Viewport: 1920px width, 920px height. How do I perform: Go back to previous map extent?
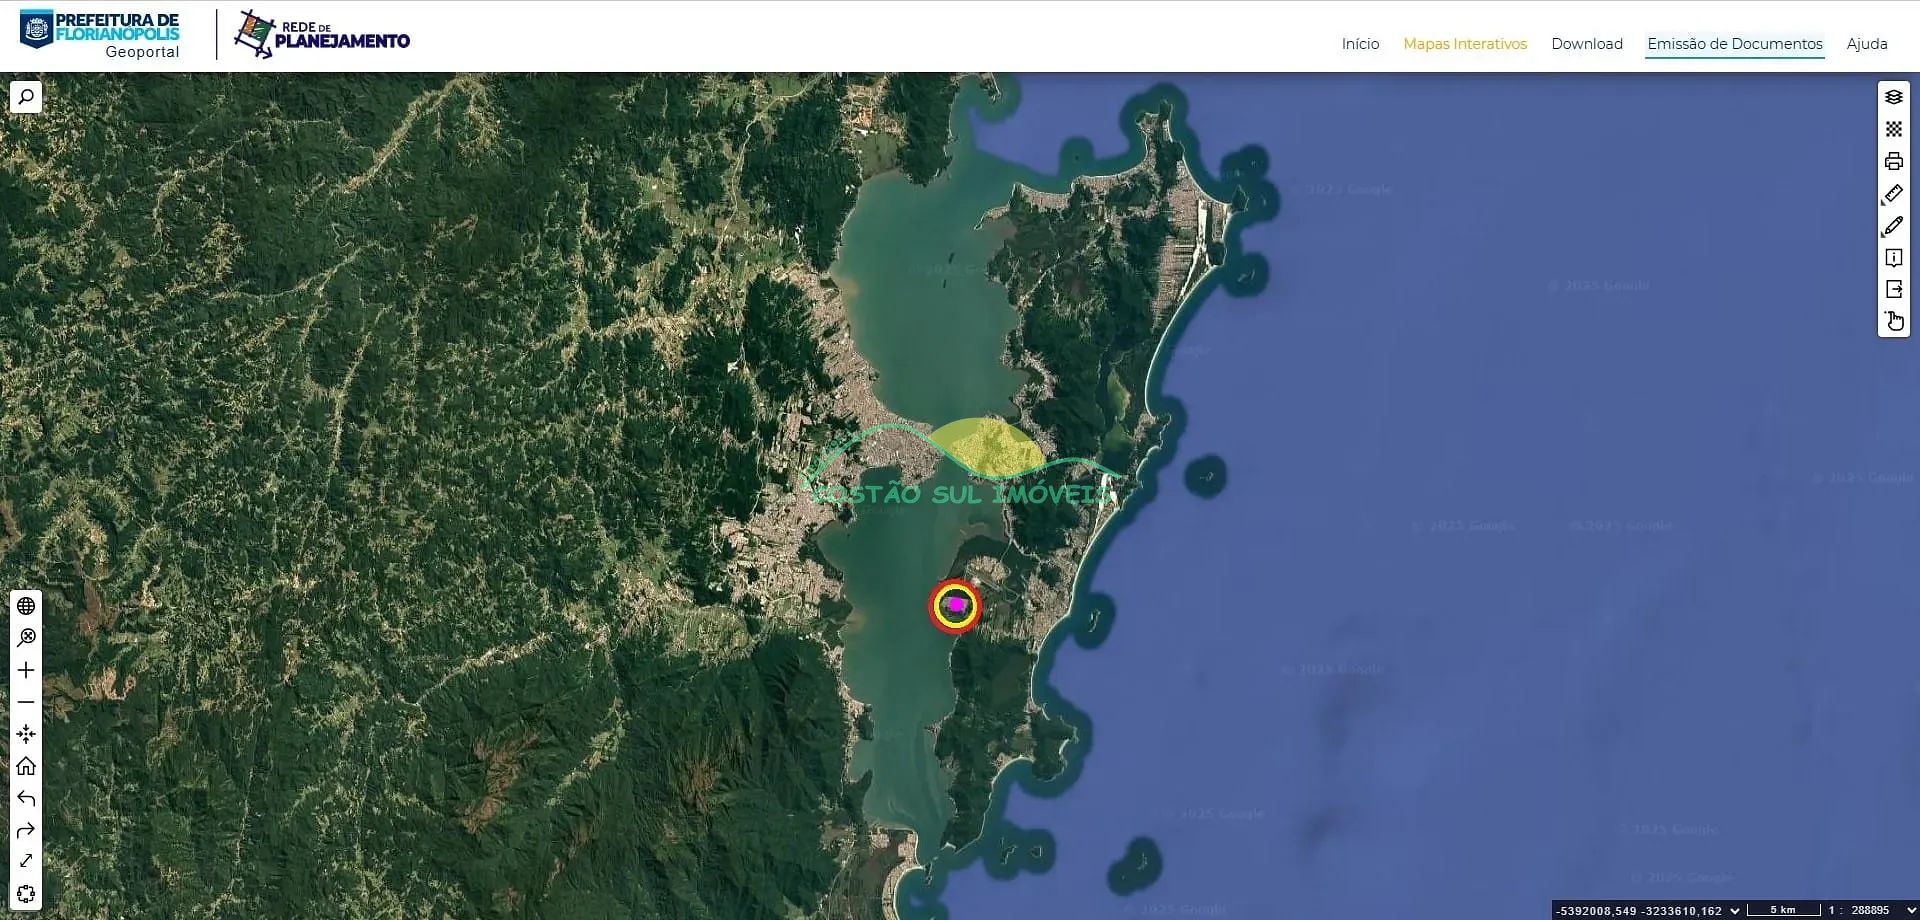click(x=26, y=798)
